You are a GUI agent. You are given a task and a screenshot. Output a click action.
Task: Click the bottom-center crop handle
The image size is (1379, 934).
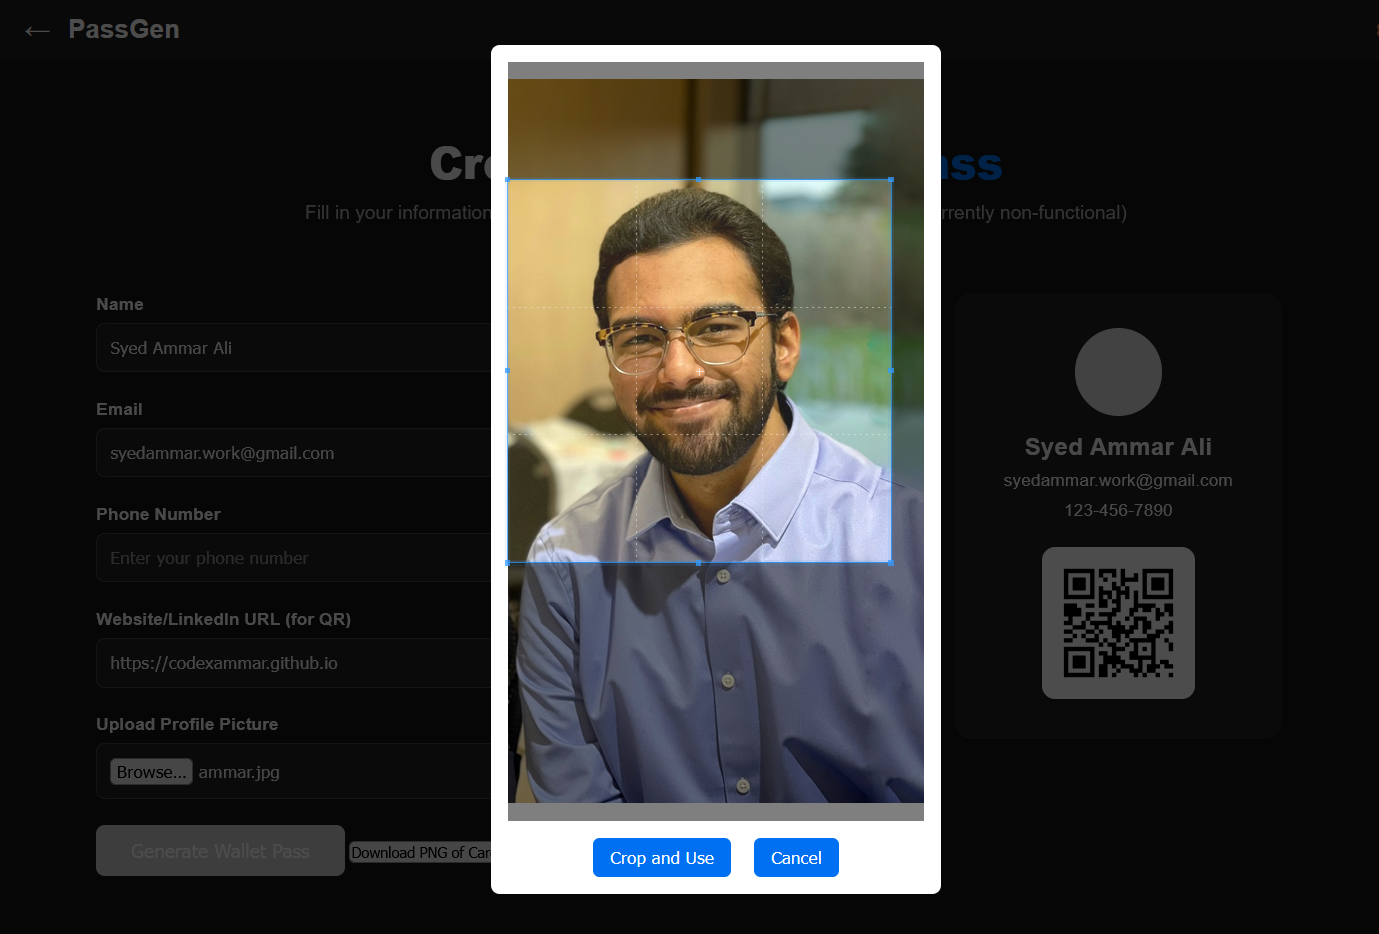click(698, 562)
